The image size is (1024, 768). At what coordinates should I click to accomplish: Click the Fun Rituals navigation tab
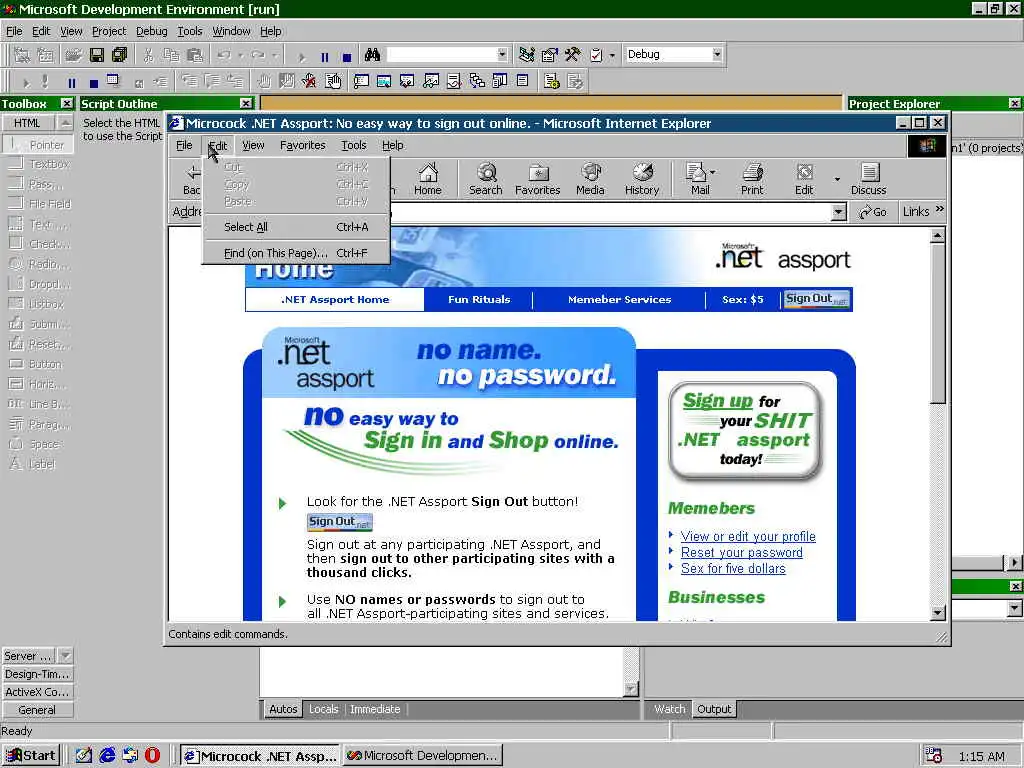479,300
